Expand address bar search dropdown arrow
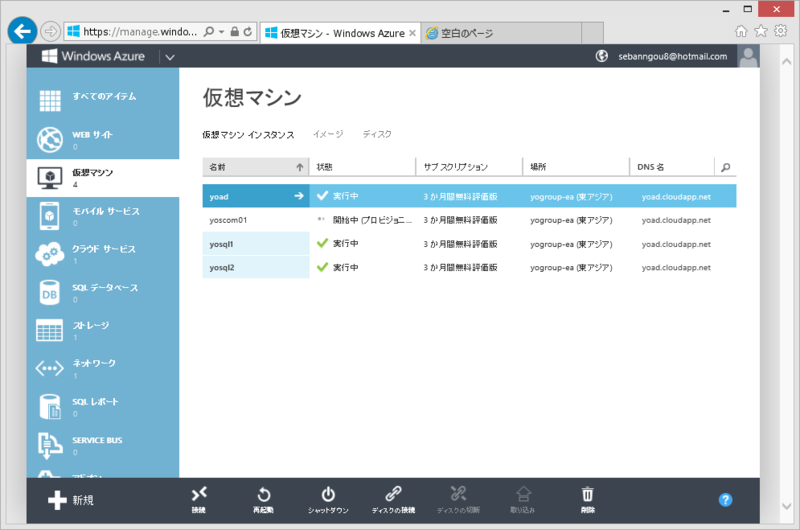The height and width of the screenshot is (530, 800). 221,32
